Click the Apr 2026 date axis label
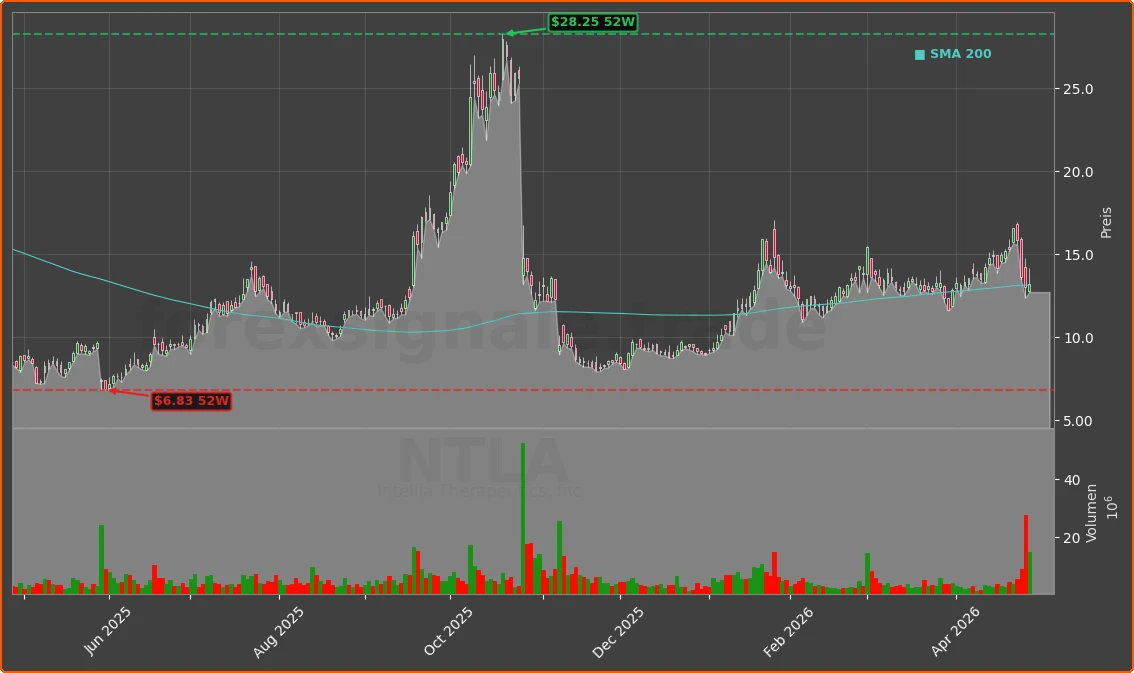 (x=955, y=631)
